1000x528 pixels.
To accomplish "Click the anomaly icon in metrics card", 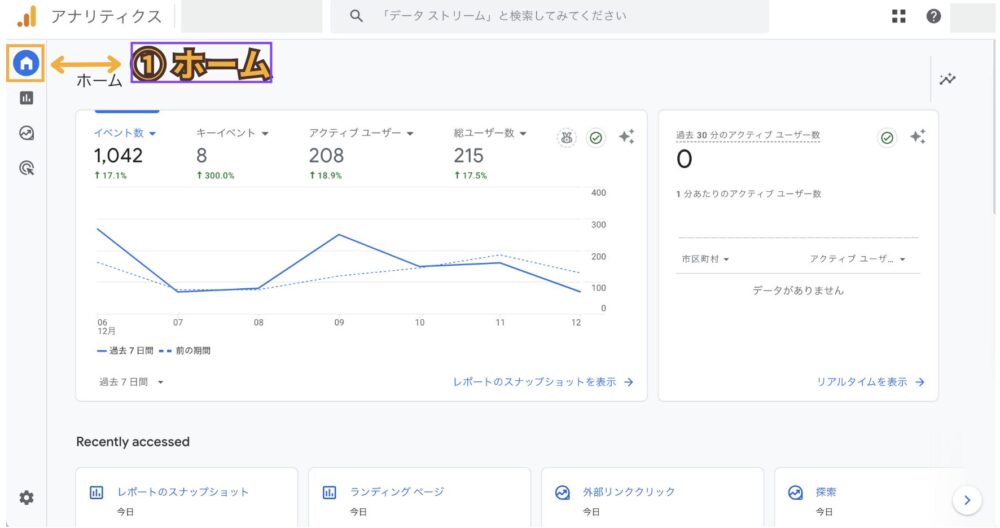I will tap(566, 138).
